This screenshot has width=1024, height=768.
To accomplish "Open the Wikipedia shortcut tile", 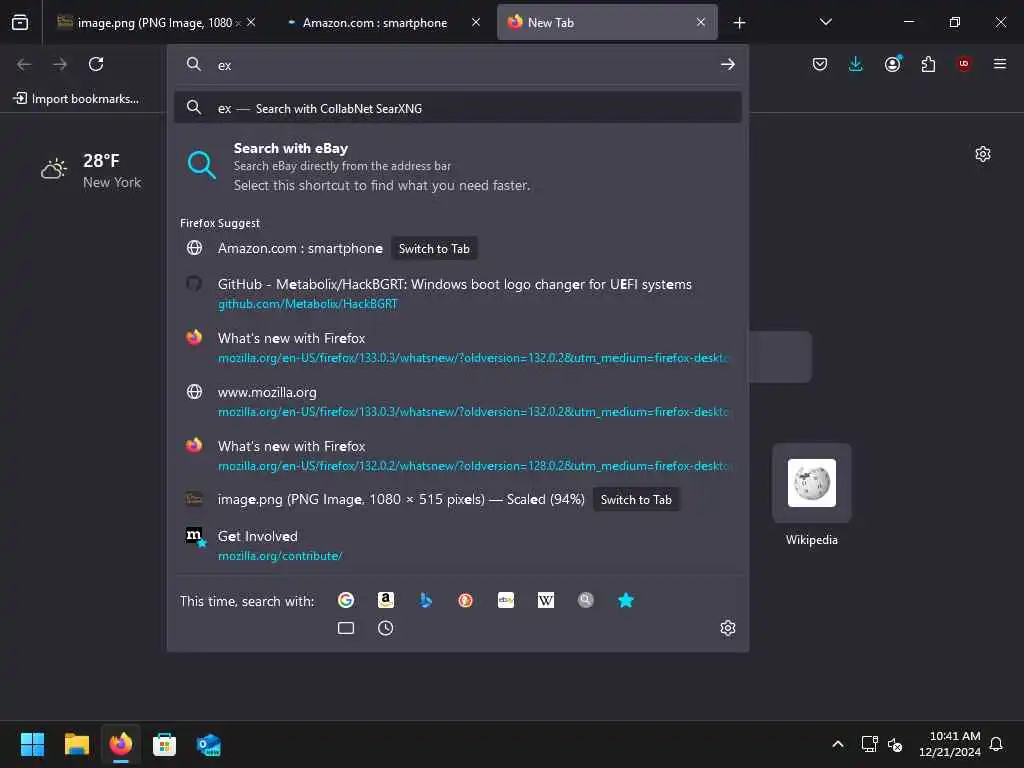I will click(x=812, y=495).
